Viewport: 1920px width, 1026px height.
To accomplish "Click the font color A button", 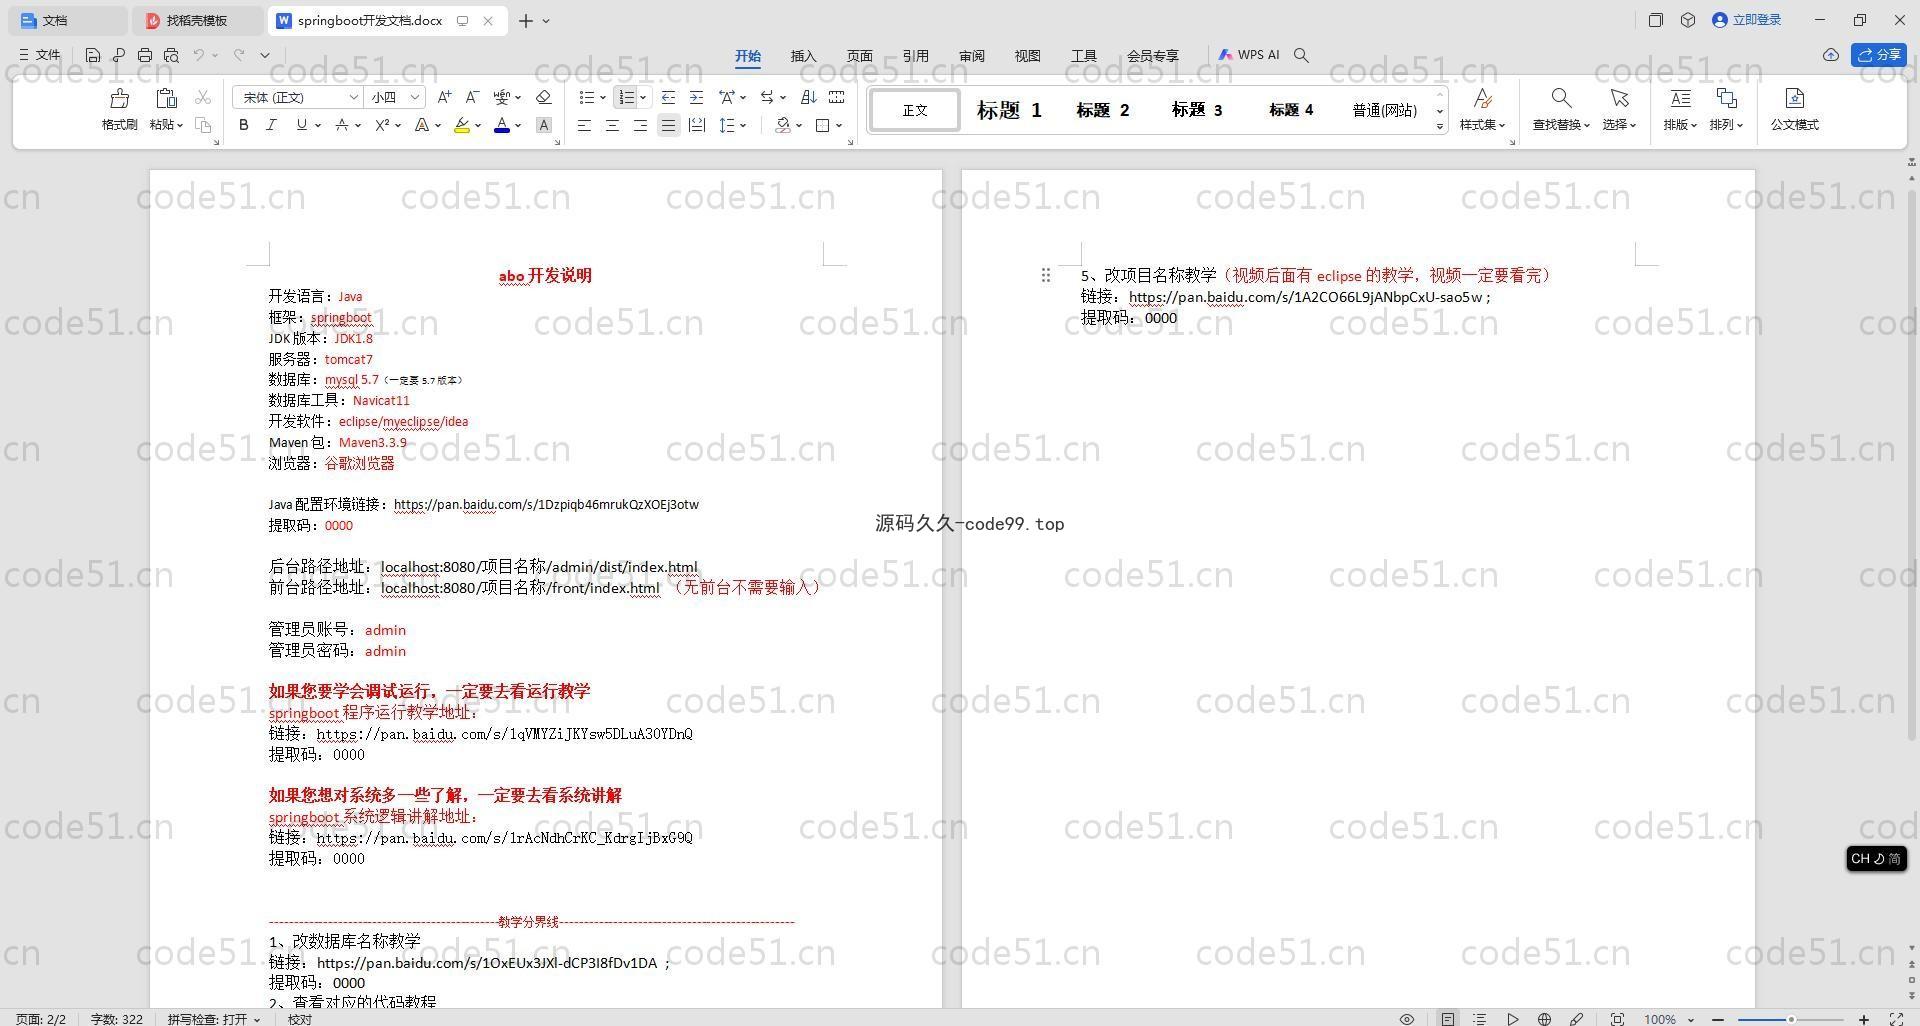I will coord(502,125).
